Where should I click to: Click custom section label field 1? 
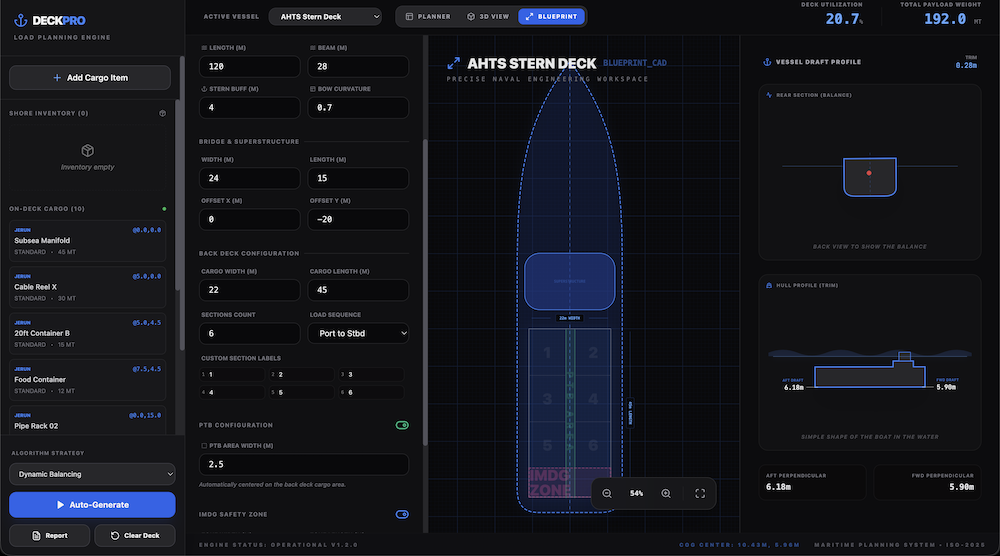coord(232,375)
